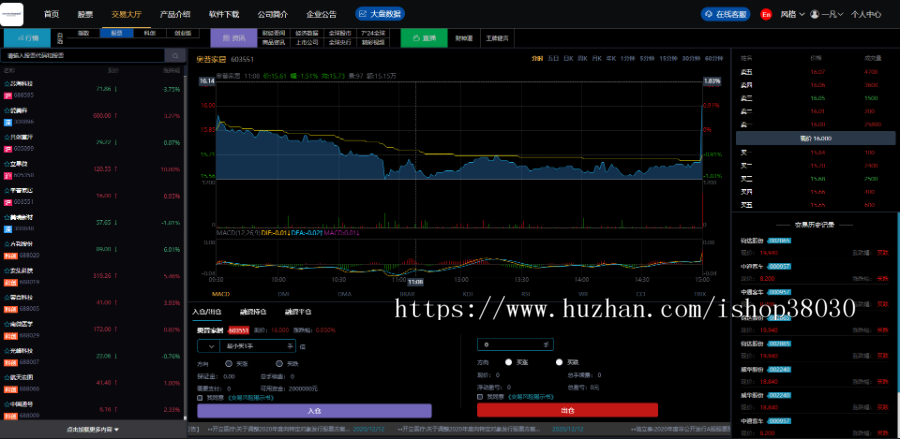The image size is (900, 439).
Task: Open the 交易大厅 trading hall menu
Action: tap(127, 14)
